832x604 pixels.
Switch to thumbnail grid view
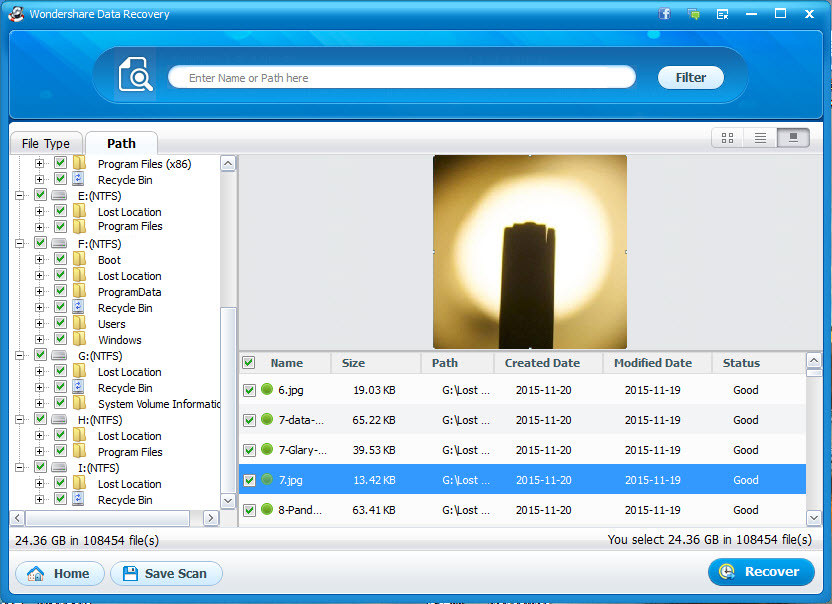pos(727,138)
